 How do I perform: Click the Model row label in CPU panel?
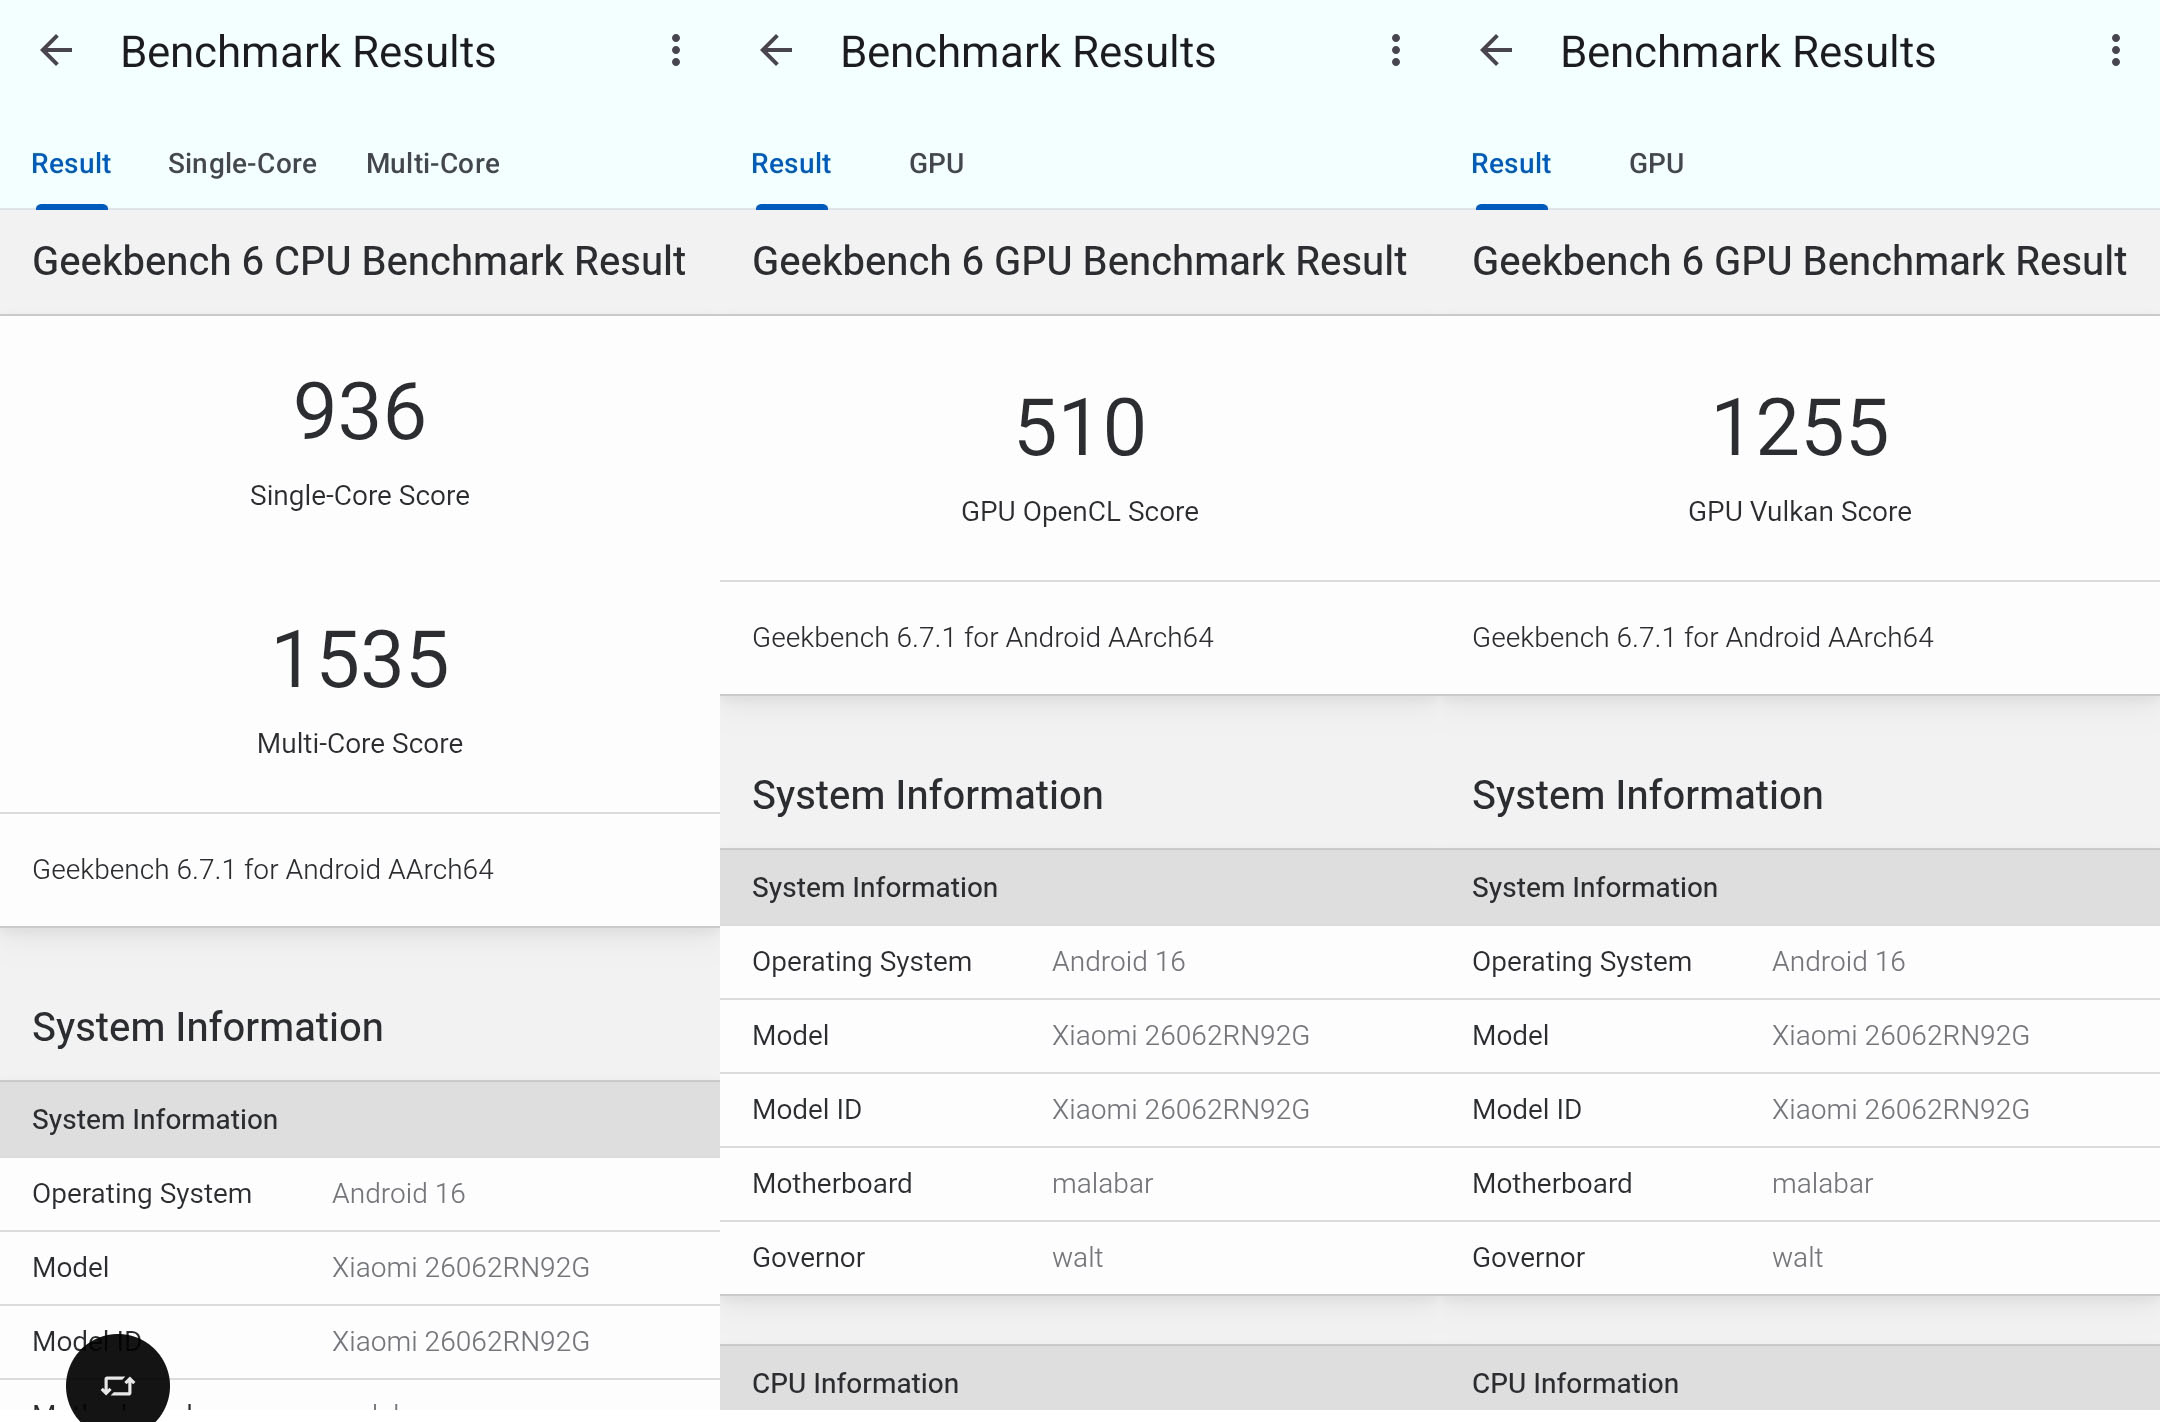tap(70, 1267)
